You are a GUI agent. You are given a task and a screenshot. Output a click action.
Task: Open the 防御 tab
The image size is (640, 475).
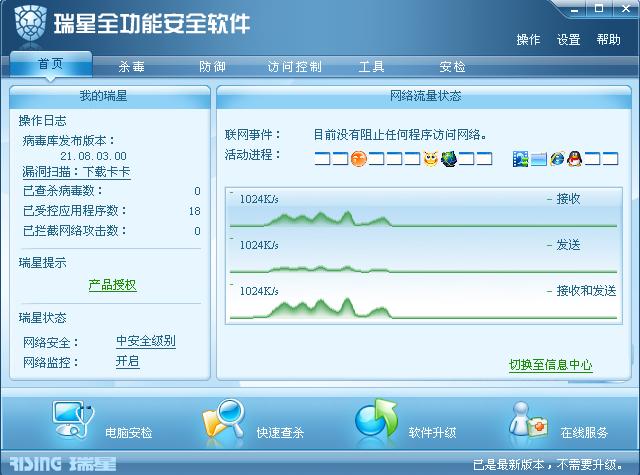point(212,66)
